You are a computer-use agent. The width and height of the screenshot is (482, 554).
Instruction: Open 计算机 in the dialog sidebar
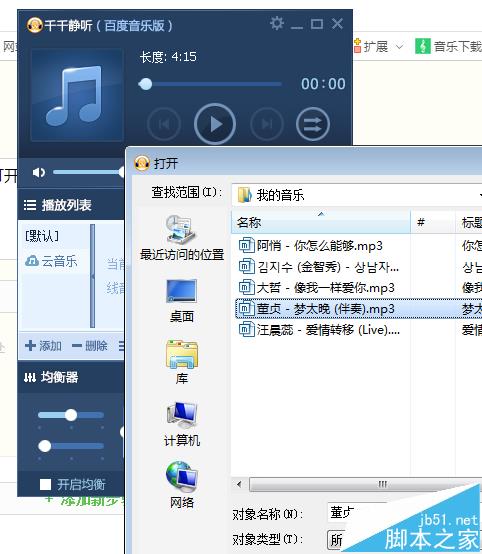point(182,425)
